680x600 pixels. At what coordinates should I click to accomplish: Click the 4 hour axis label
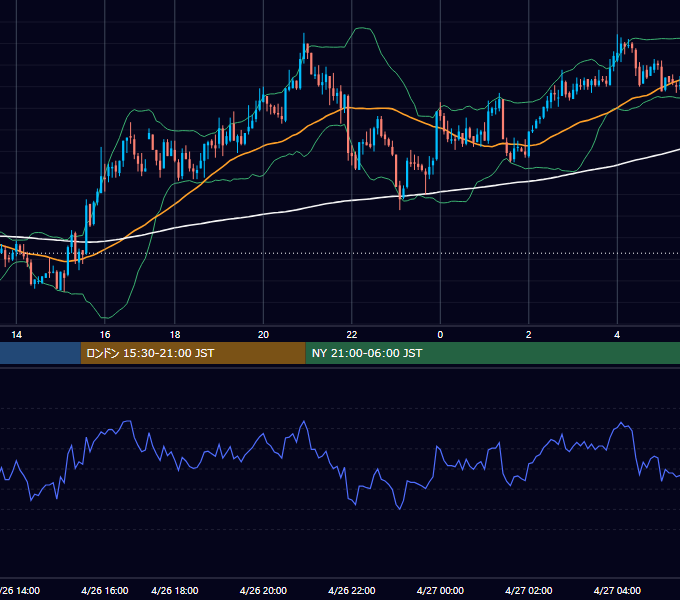617,335
